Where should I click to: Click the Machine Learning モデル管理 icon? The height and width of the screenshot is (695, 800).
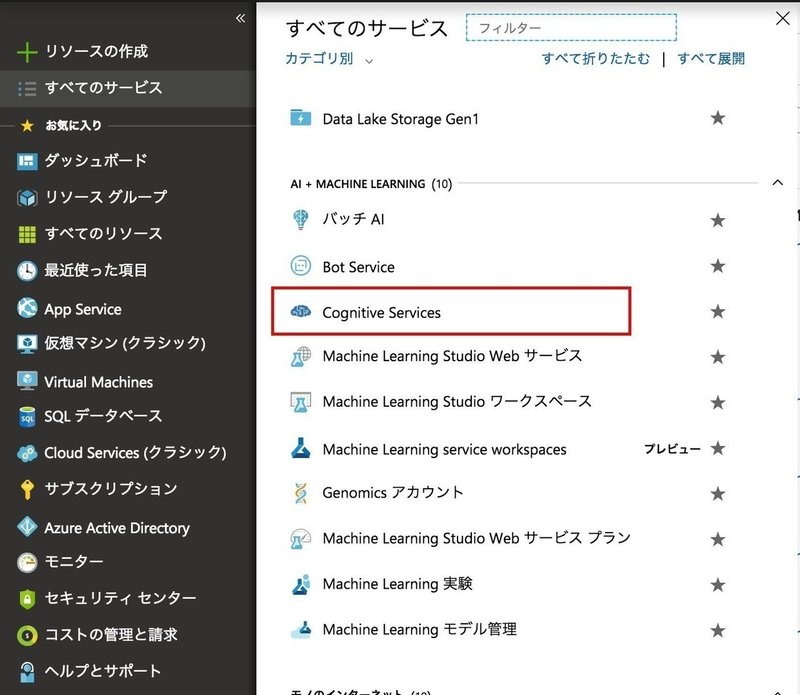(301, 630)
